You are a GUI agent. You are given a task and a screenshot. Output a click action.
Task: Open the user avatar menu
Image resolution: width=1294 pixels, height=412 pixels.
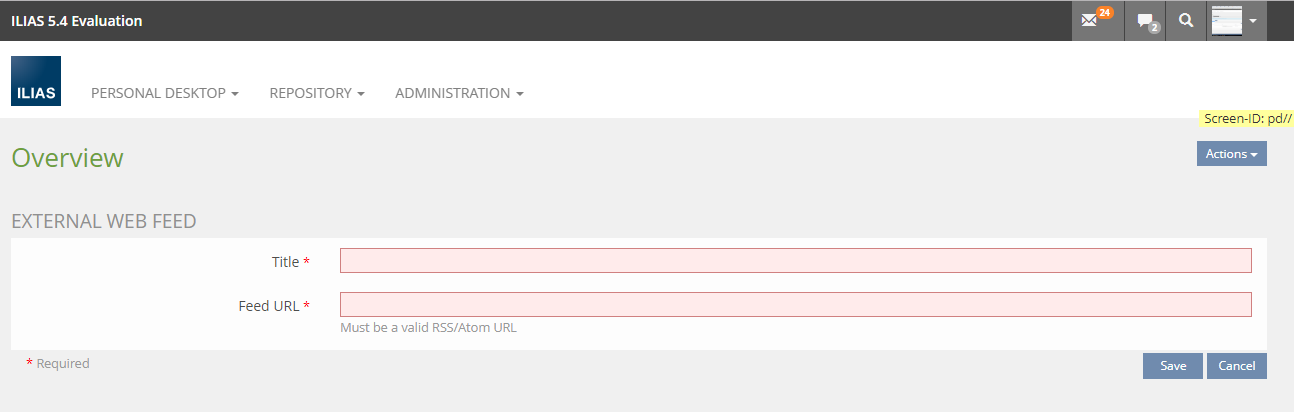pyautogui.click(x=1236, y=20)
